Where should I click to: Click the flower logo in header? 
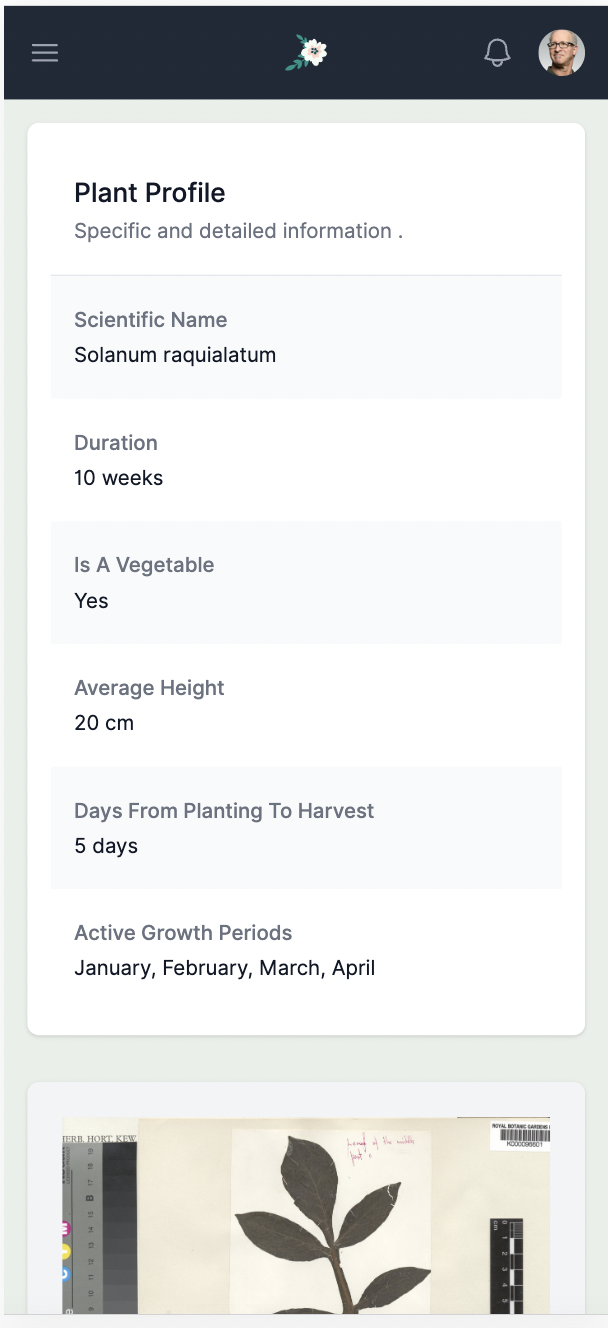[307, 53]
